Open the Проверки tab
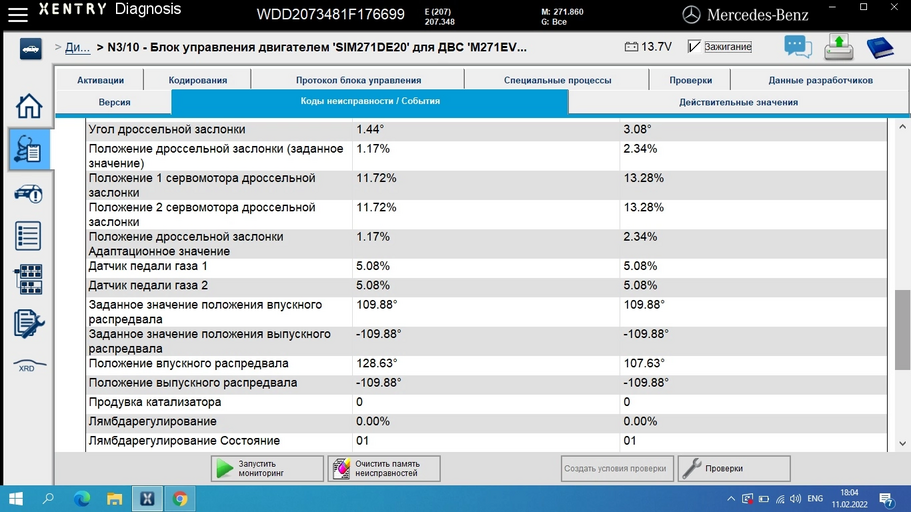The image size is (911, 512). pos(690,80)
